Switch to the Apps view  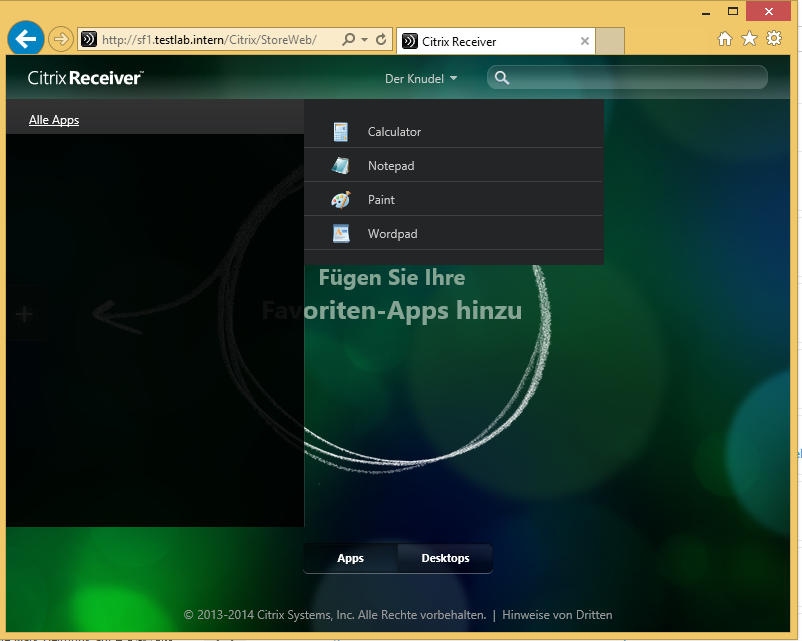point(350,558)
